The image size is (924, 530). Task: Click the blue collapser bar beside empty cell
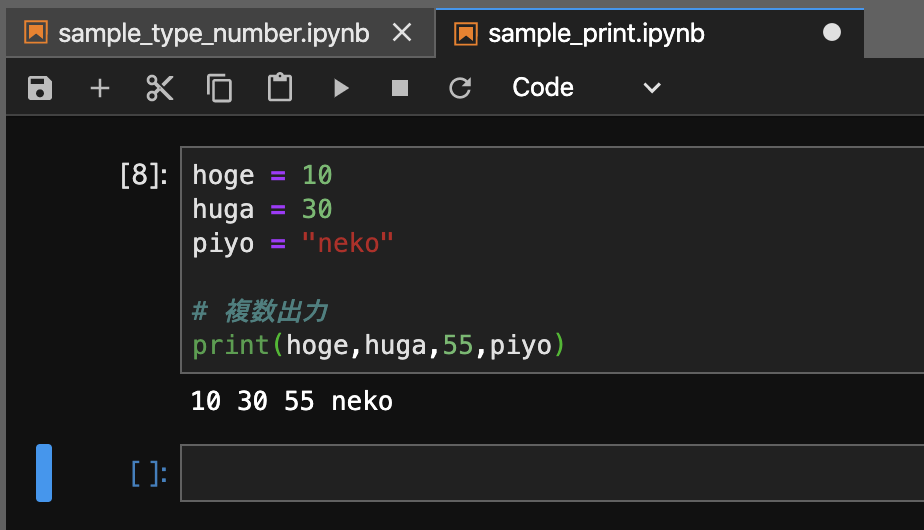[44, 472]
